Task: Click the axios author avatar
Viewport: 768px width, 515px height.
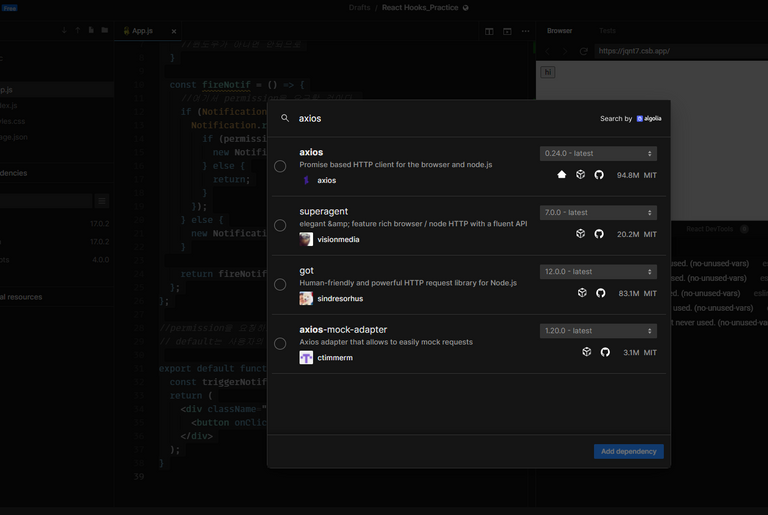Action: [306, 180]
